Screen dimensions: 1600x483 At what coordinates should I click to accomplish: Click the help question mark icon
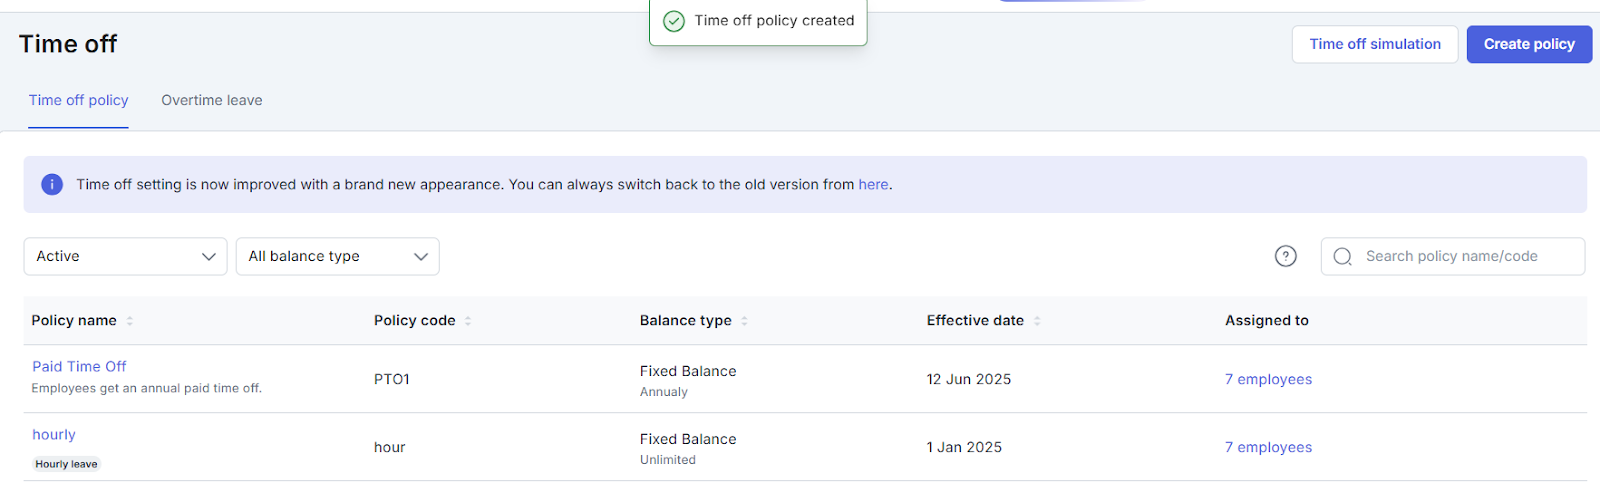(x=1285, y=256)
